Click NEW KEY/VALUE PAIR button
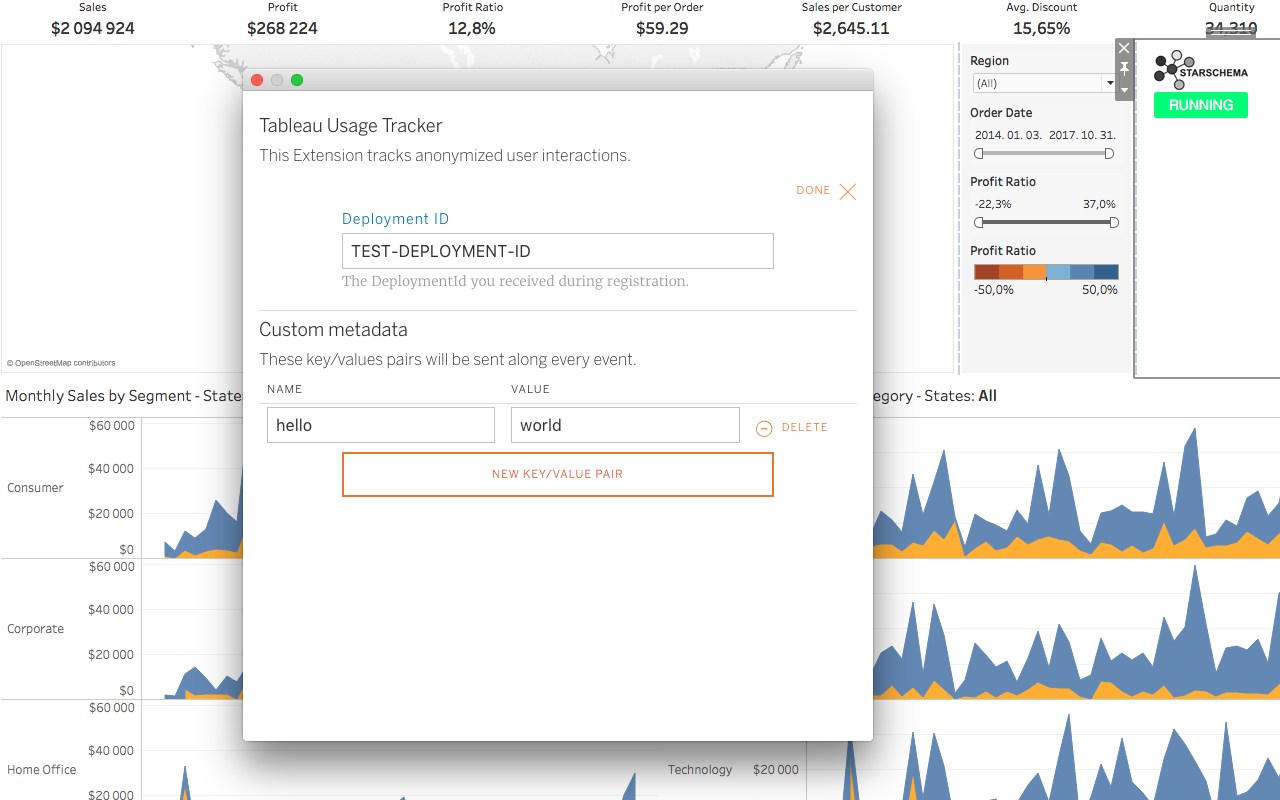 pos(558,474)
